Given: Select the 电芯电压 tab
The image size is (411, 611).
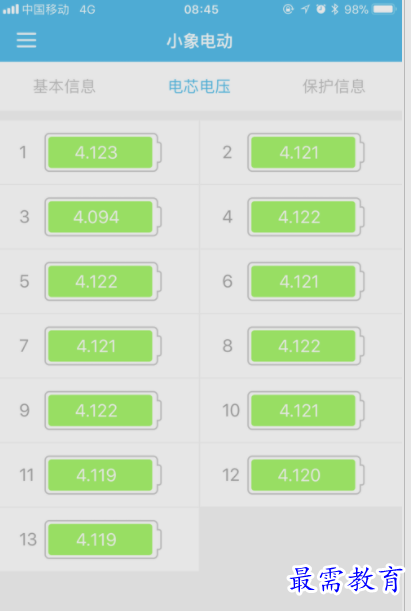Looking at the screenshot, I should coord(199,86).
